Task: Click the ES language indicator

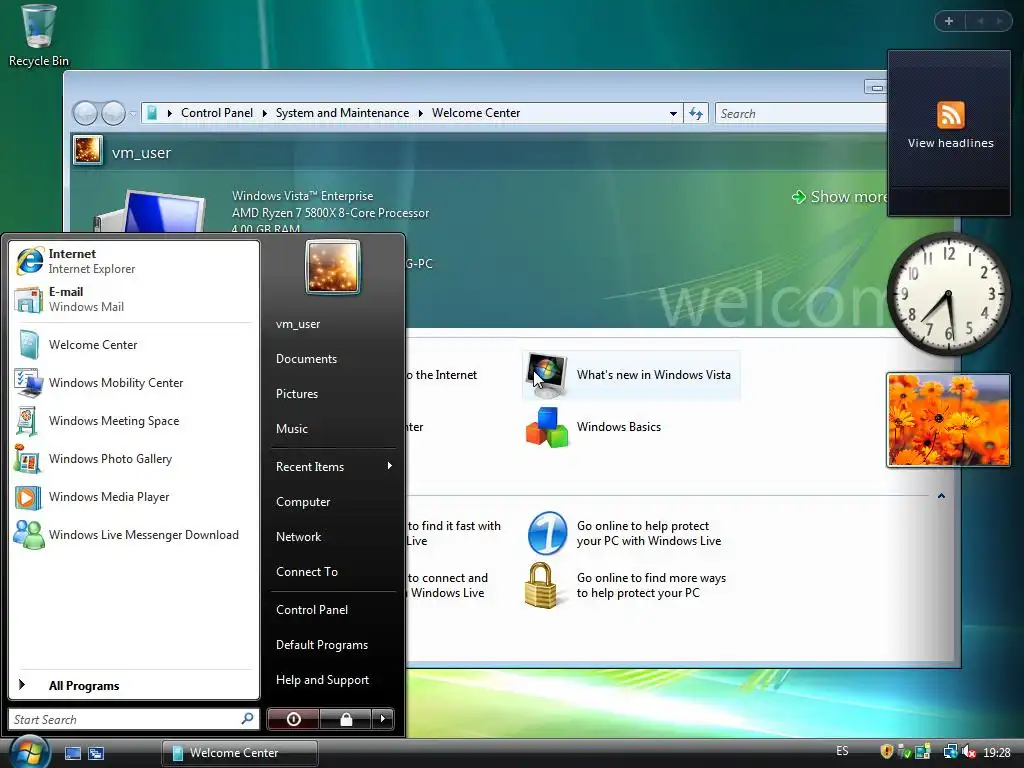Action: click(842, 751)
